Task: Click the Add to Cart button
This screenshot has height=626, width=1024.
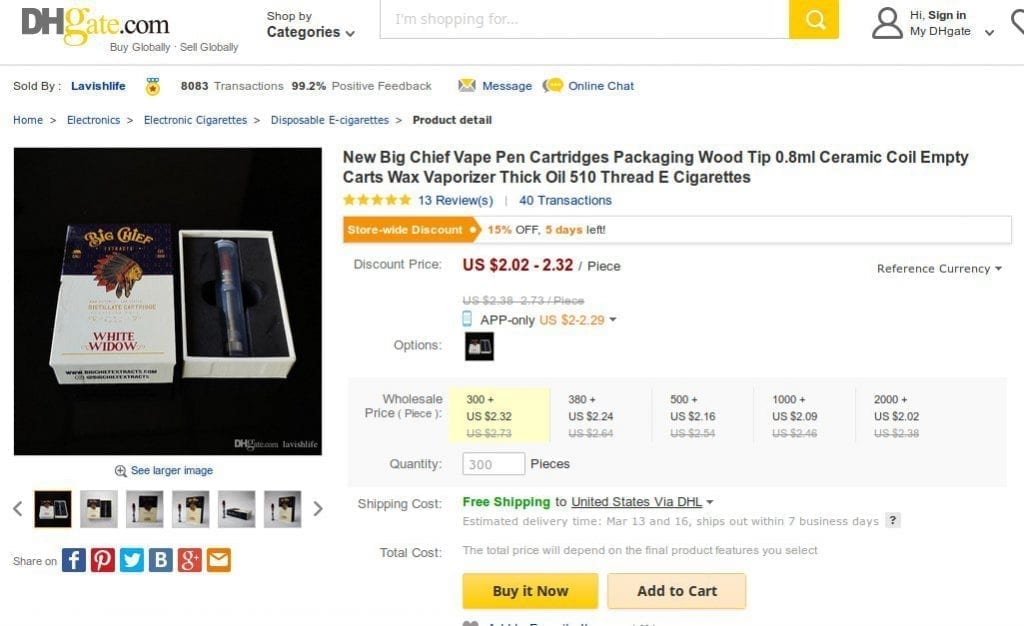Action: (676, 591)
